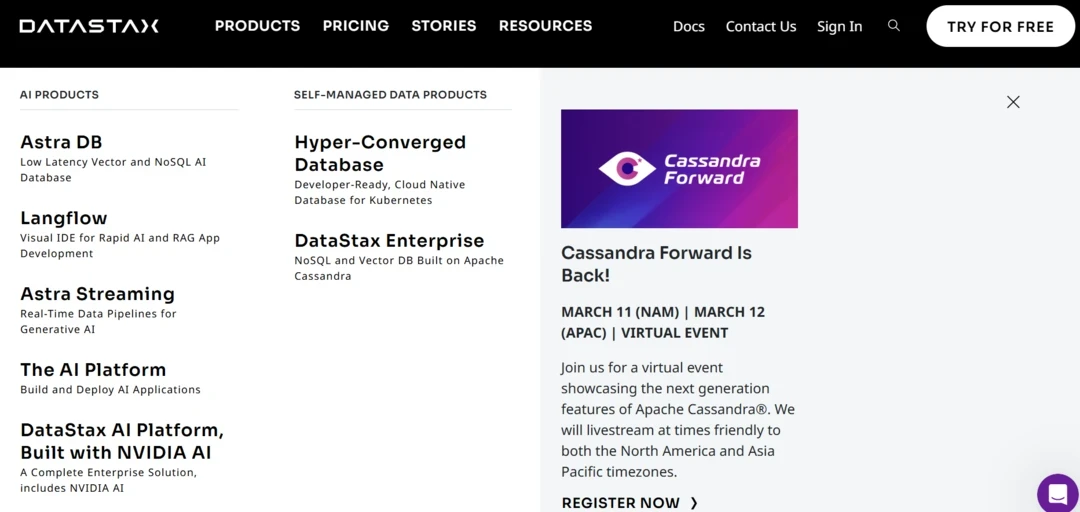Click the Register Now arrow chevron
Image resolution: width=1080 pixels, height=512 pixels.
pyautogui.click(x=694, y=503)
